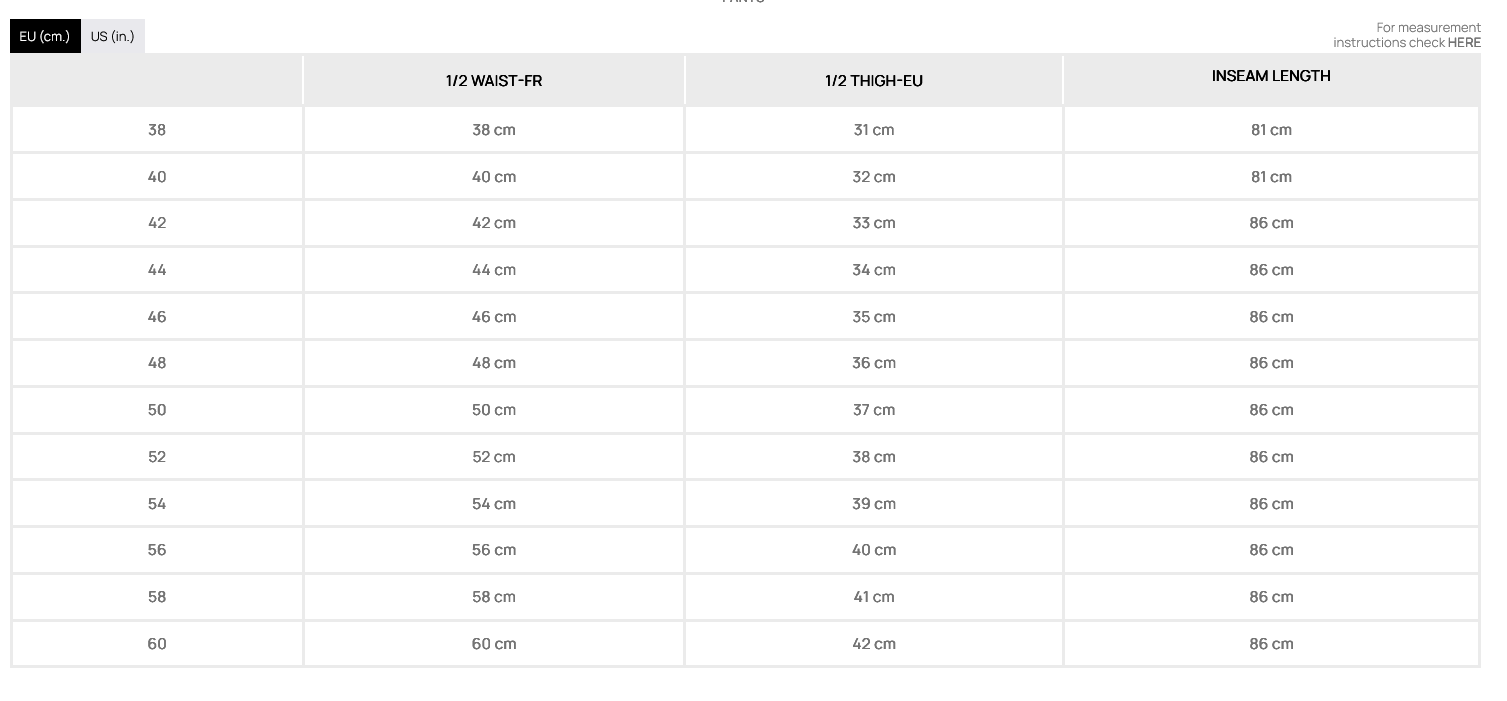The height and width of the screenshot is (701, 1507).
Task: Switch to the US (in.) tab
Action: pos(112,36)
